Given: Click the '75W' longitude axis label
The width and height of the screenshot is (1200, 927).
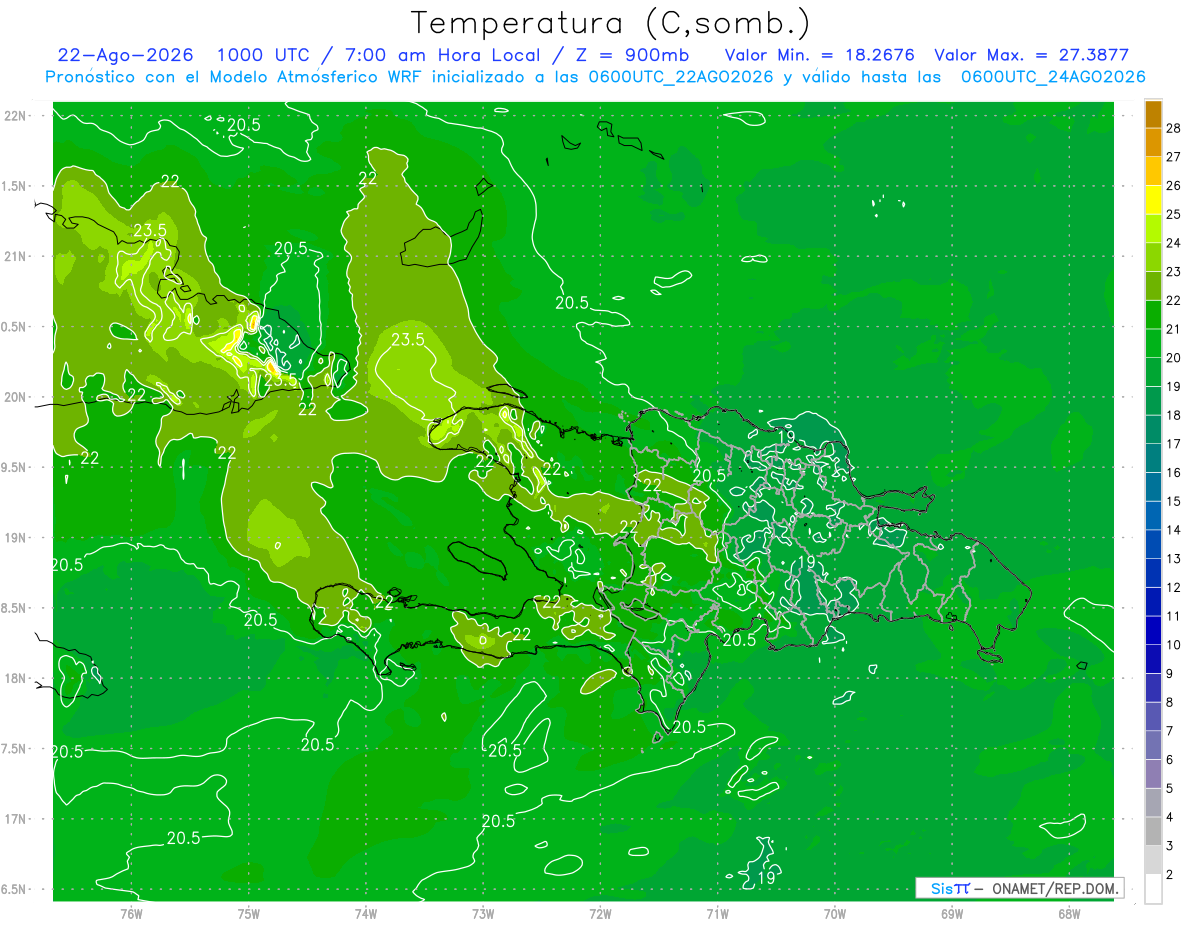Looking at the screenshot, I should 248,913.
